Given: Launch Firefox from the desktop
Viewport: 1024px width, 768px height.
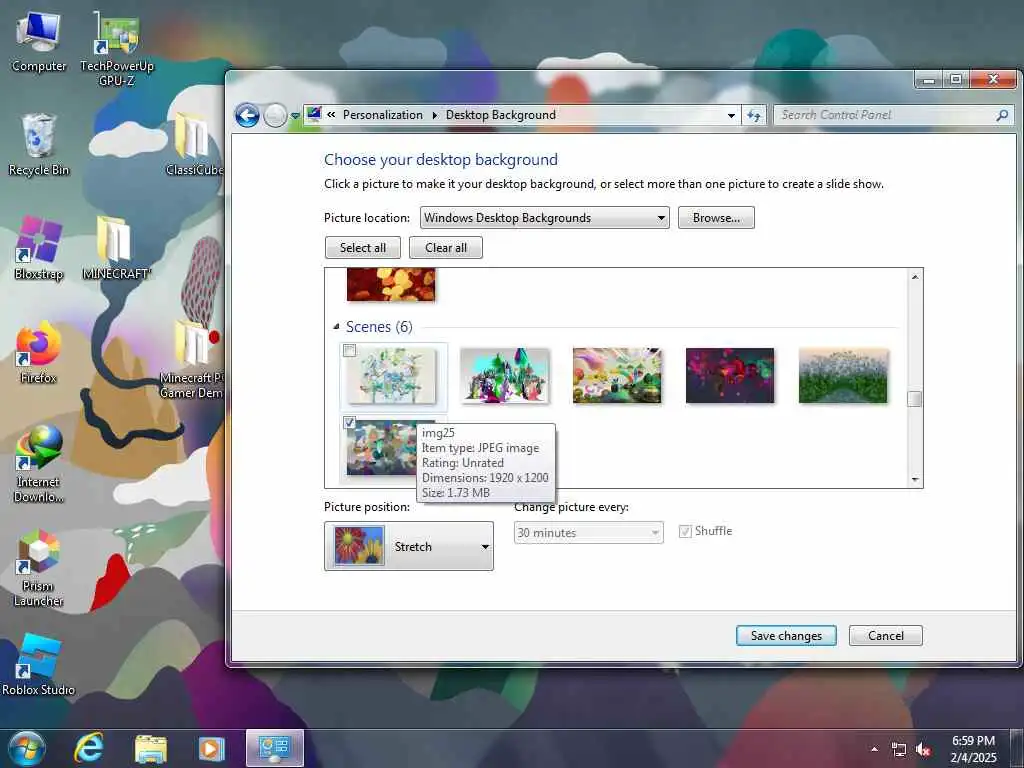Looking at the screenshot, I should tap(39, 353).
